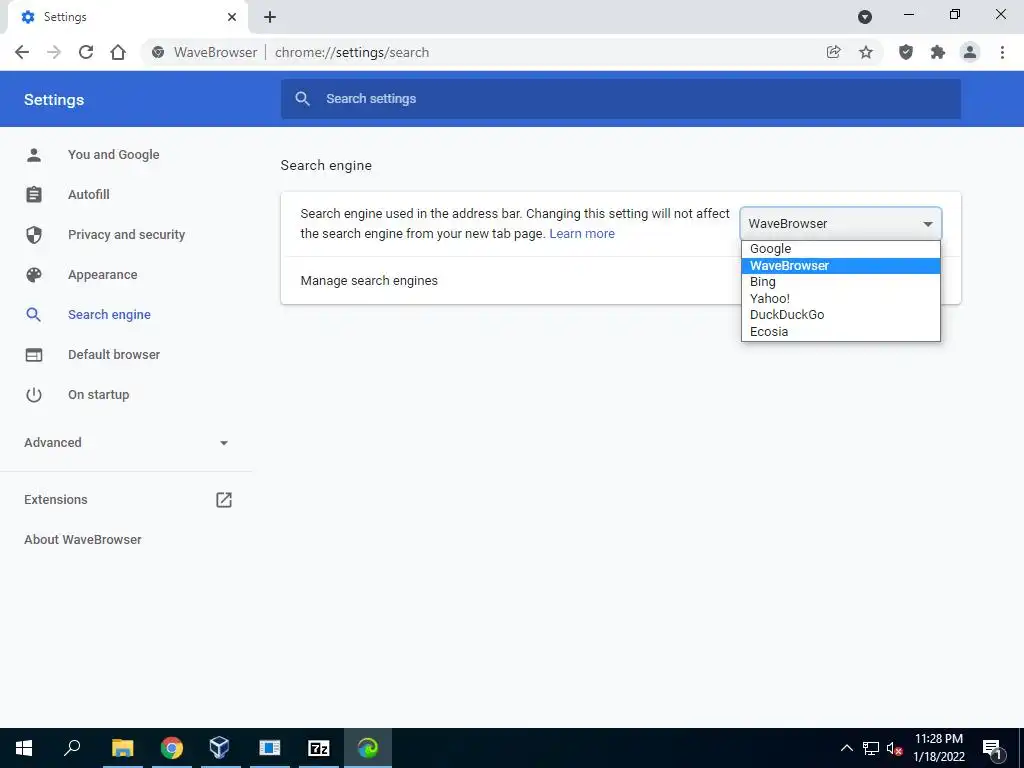Click the site info icon beside WaveBrowser
This screenshot has height=768, width=1024.
pyautogui.click(x=158, y=52)
